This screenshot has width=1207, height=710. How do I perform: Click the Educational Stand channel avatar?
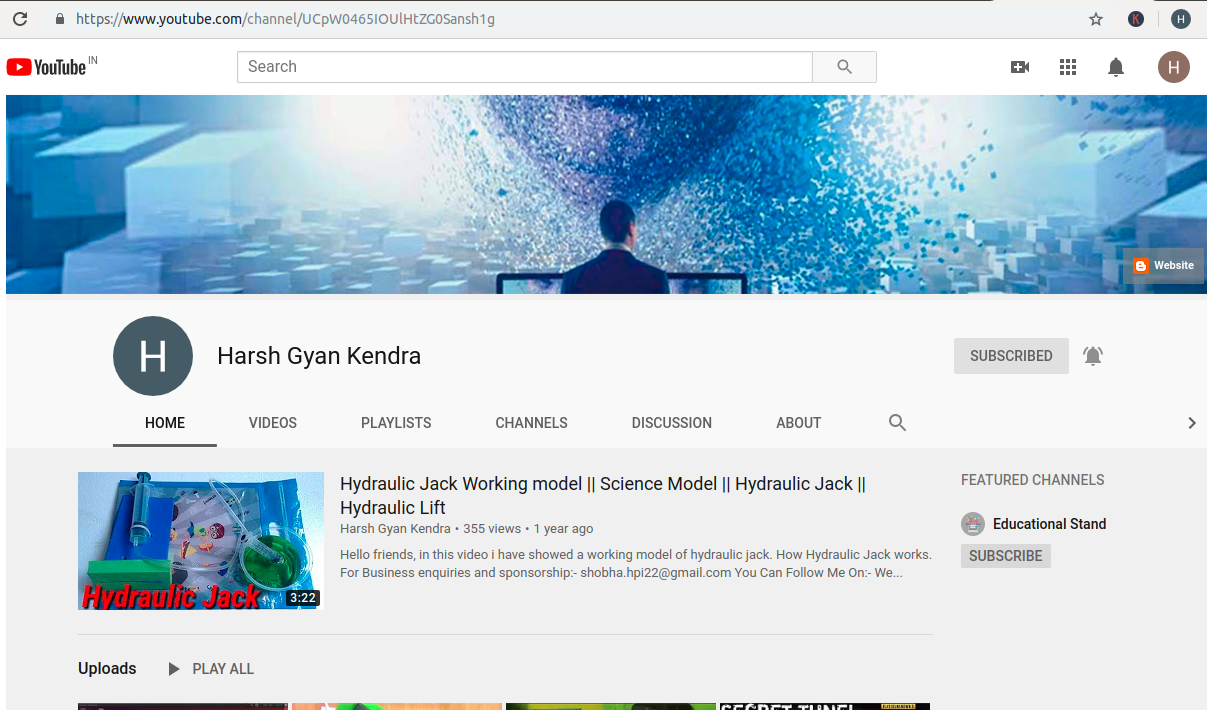(x=973, y=524)
